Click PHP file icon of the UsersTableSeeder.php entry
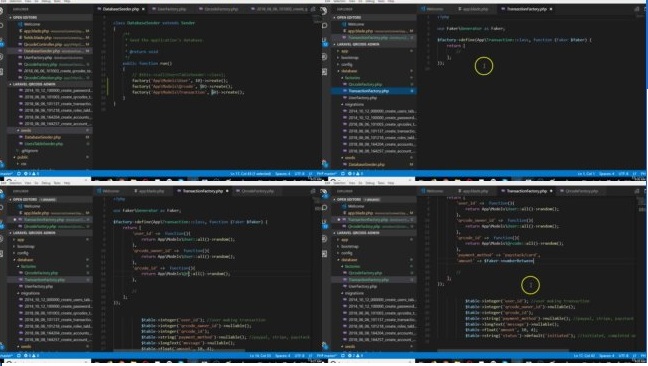 (x=21, y=144)
